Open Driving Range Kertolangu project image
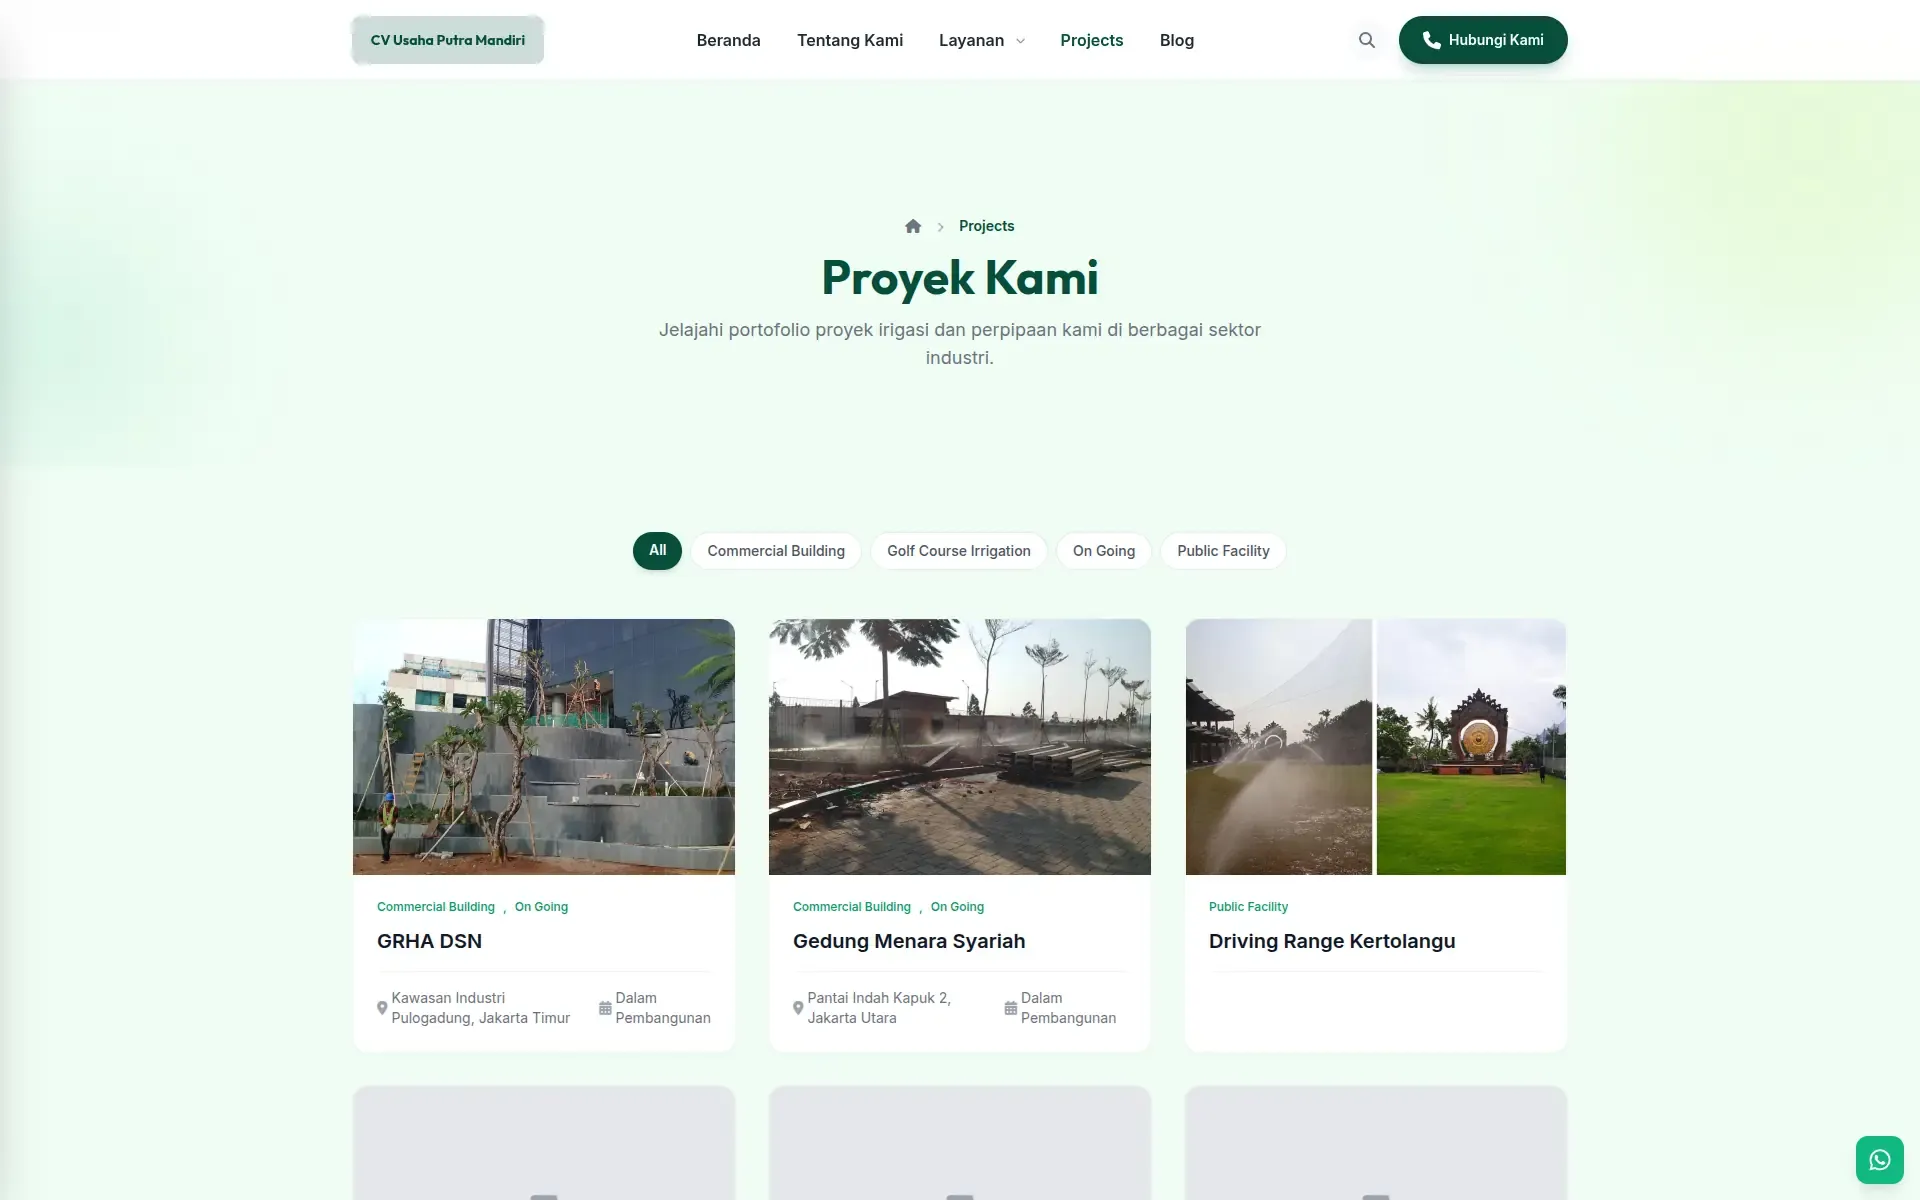This screenshot has height=1200, width=1920. pyautogui.click(x=1376, y=747)
